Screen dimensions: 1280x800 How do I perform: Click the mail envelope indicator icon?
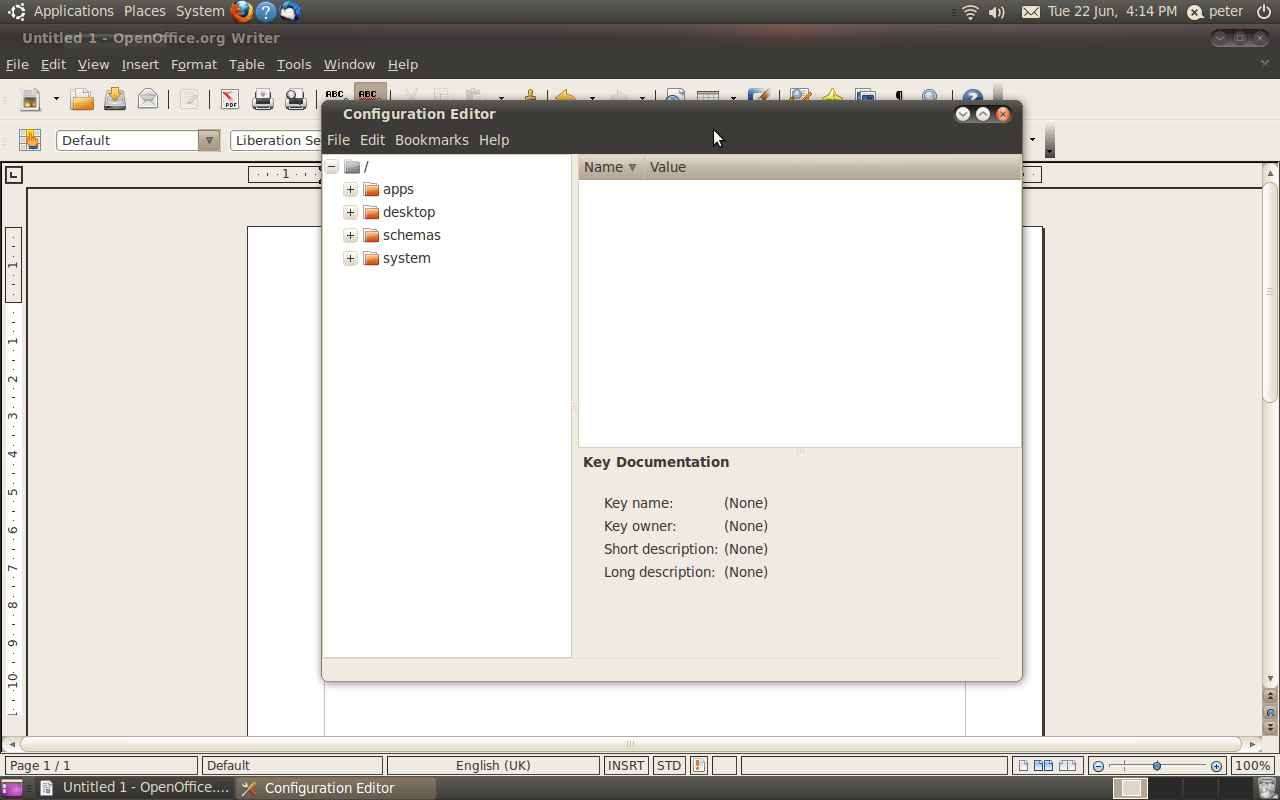pyautogui.click(x=1030, y=12)
